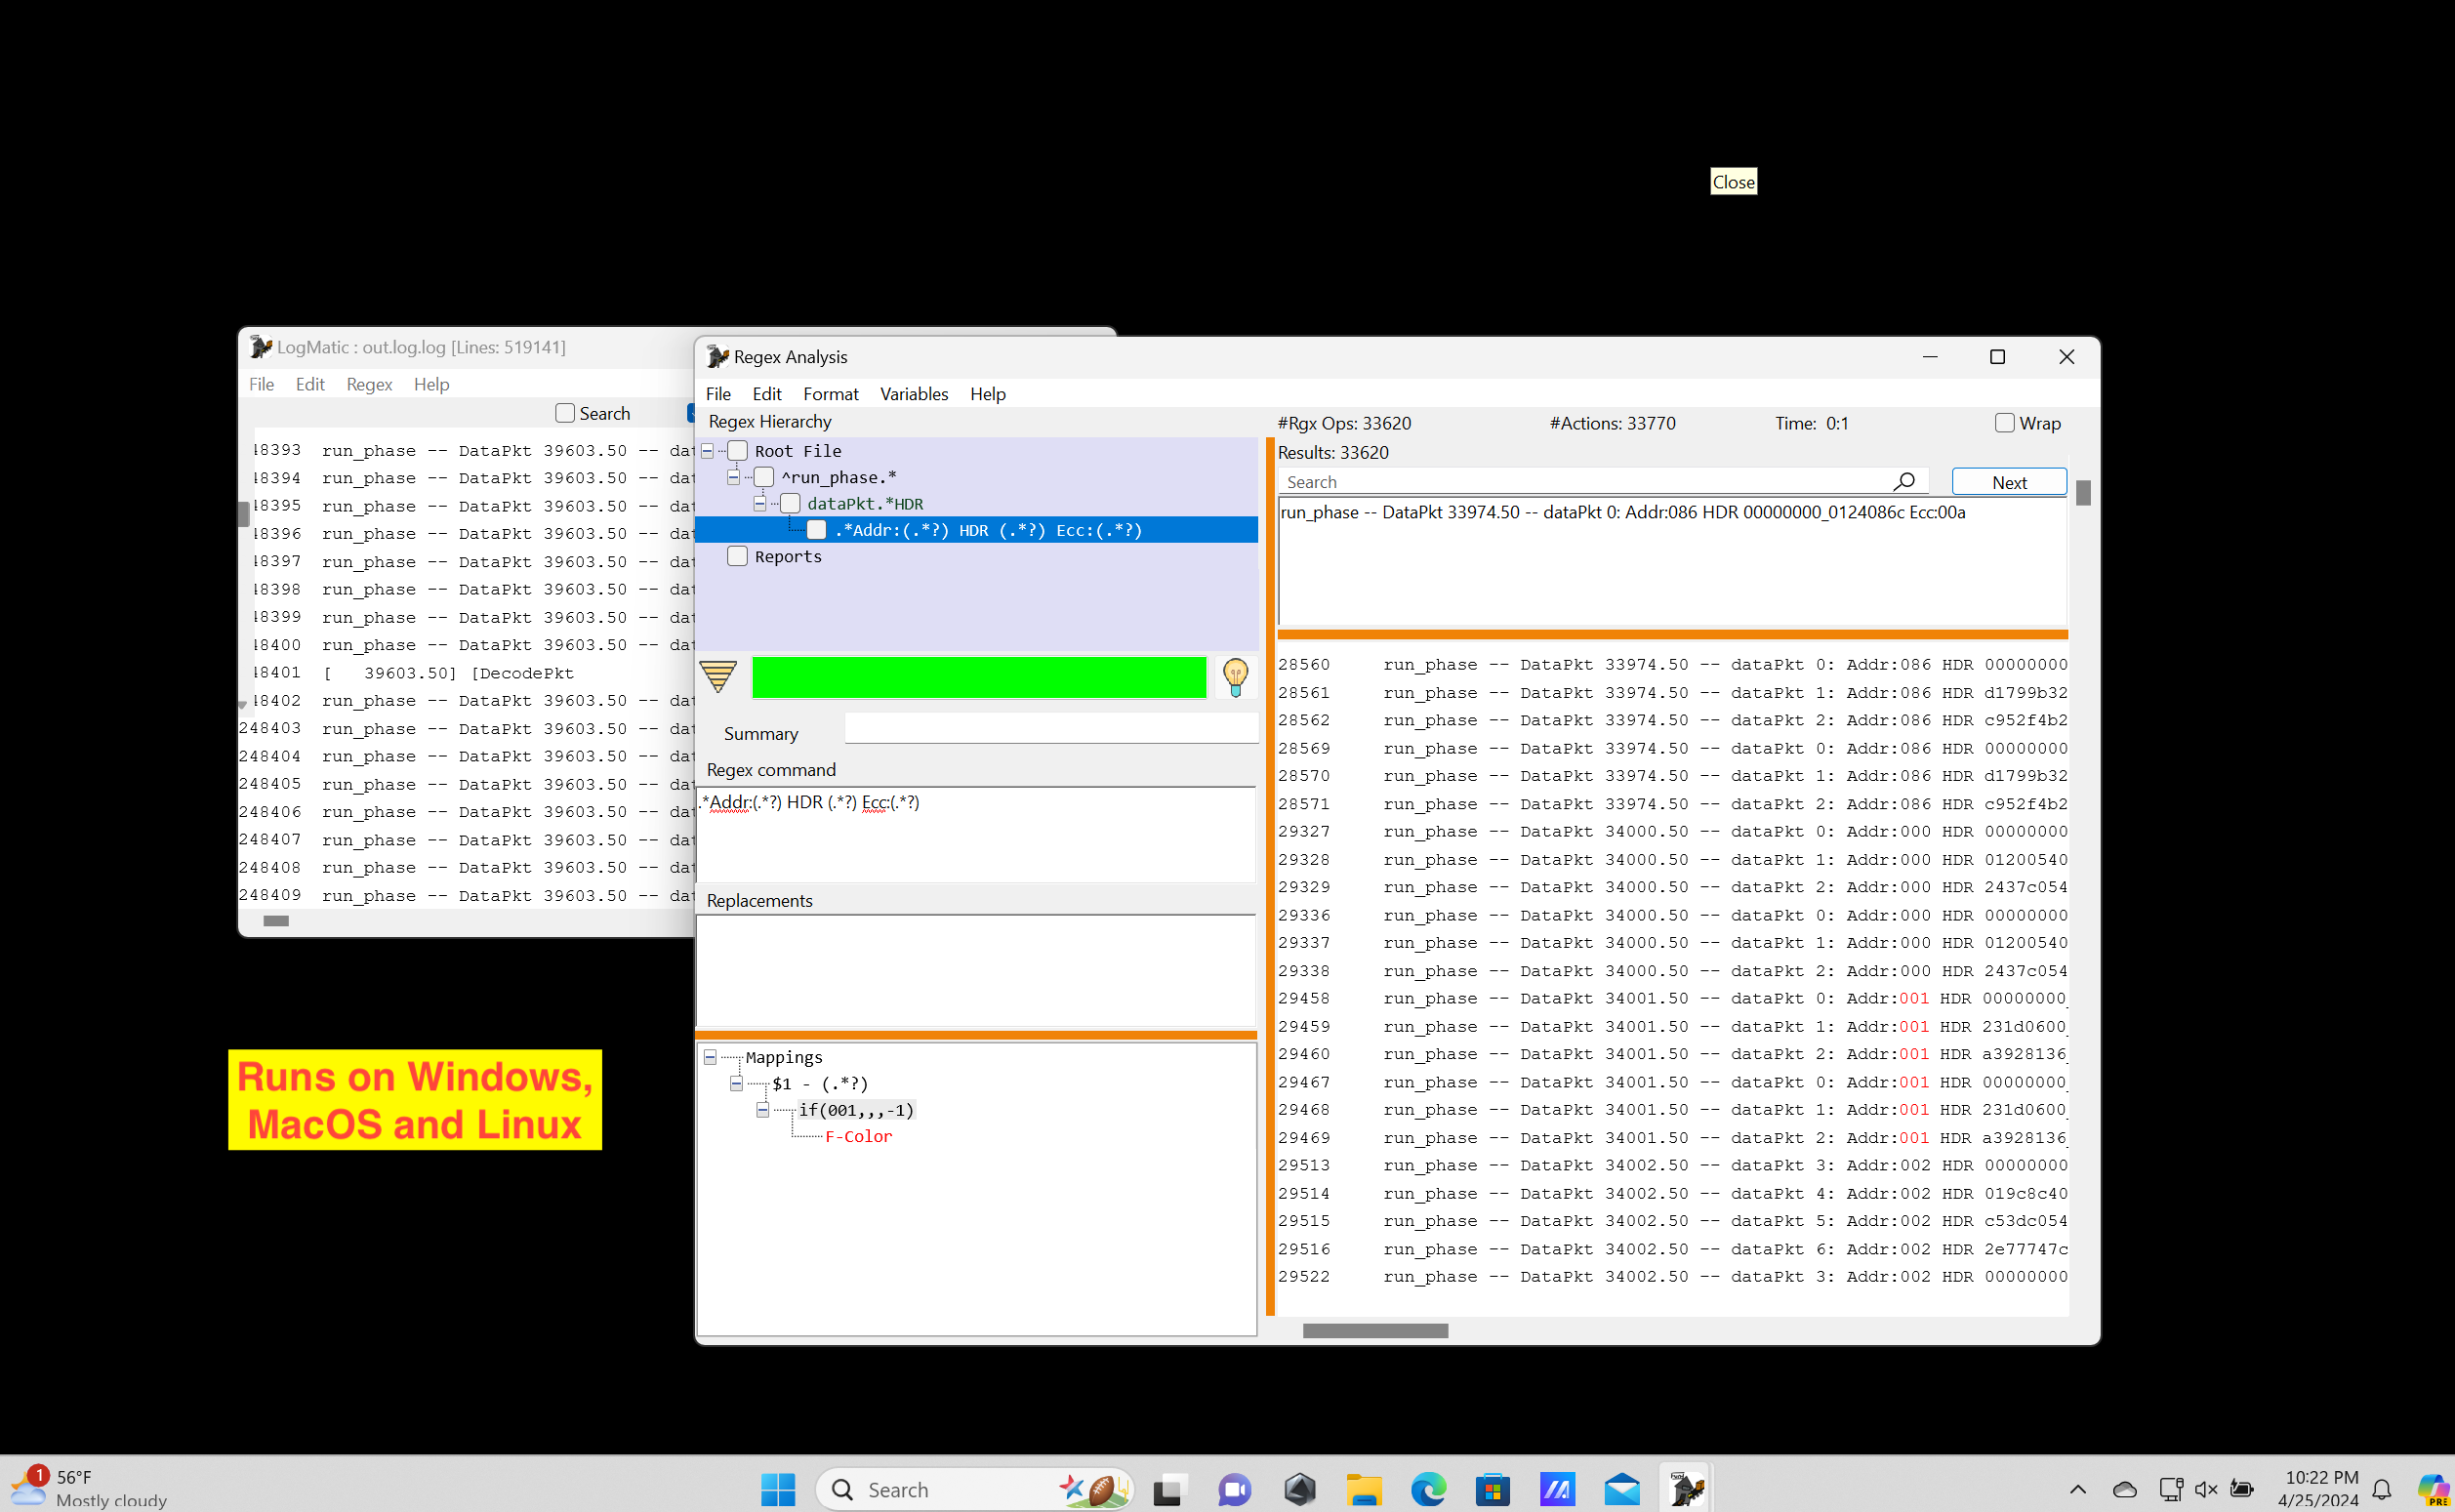Click the dark hexagon app icon in the taskbar
Viewport: 2455px width, 1512px height.
[1299, 1489]
